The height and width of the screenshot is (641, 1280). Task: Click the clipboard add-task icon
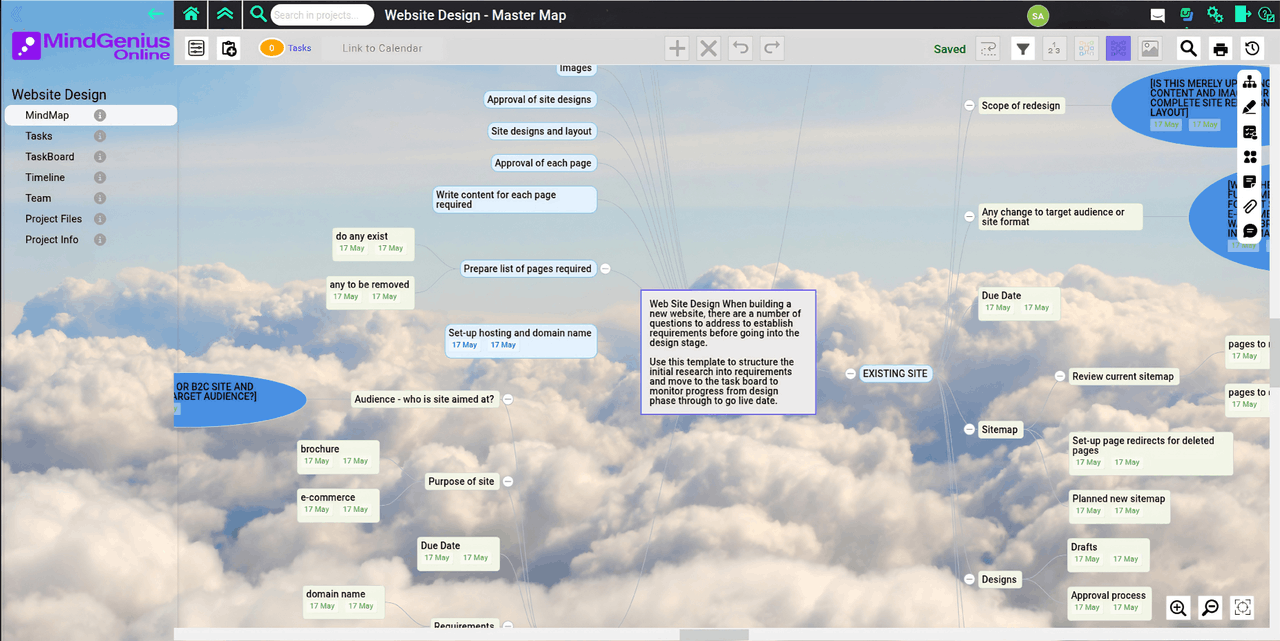pos(229,48)
